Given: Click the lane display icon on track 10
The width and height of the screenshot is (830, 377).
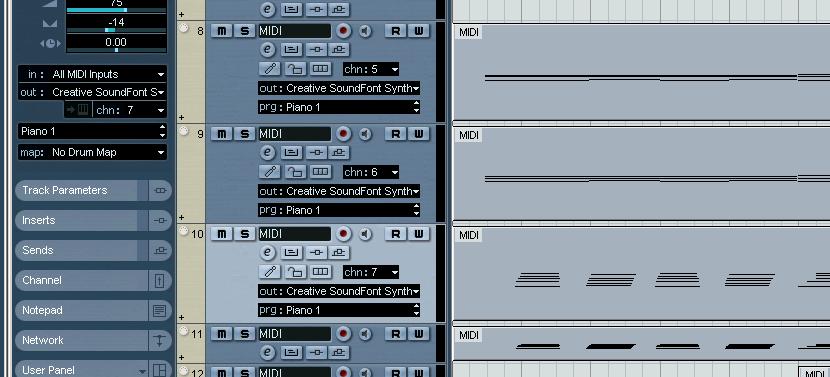Looking at the screenshot, I should (320, 272).
